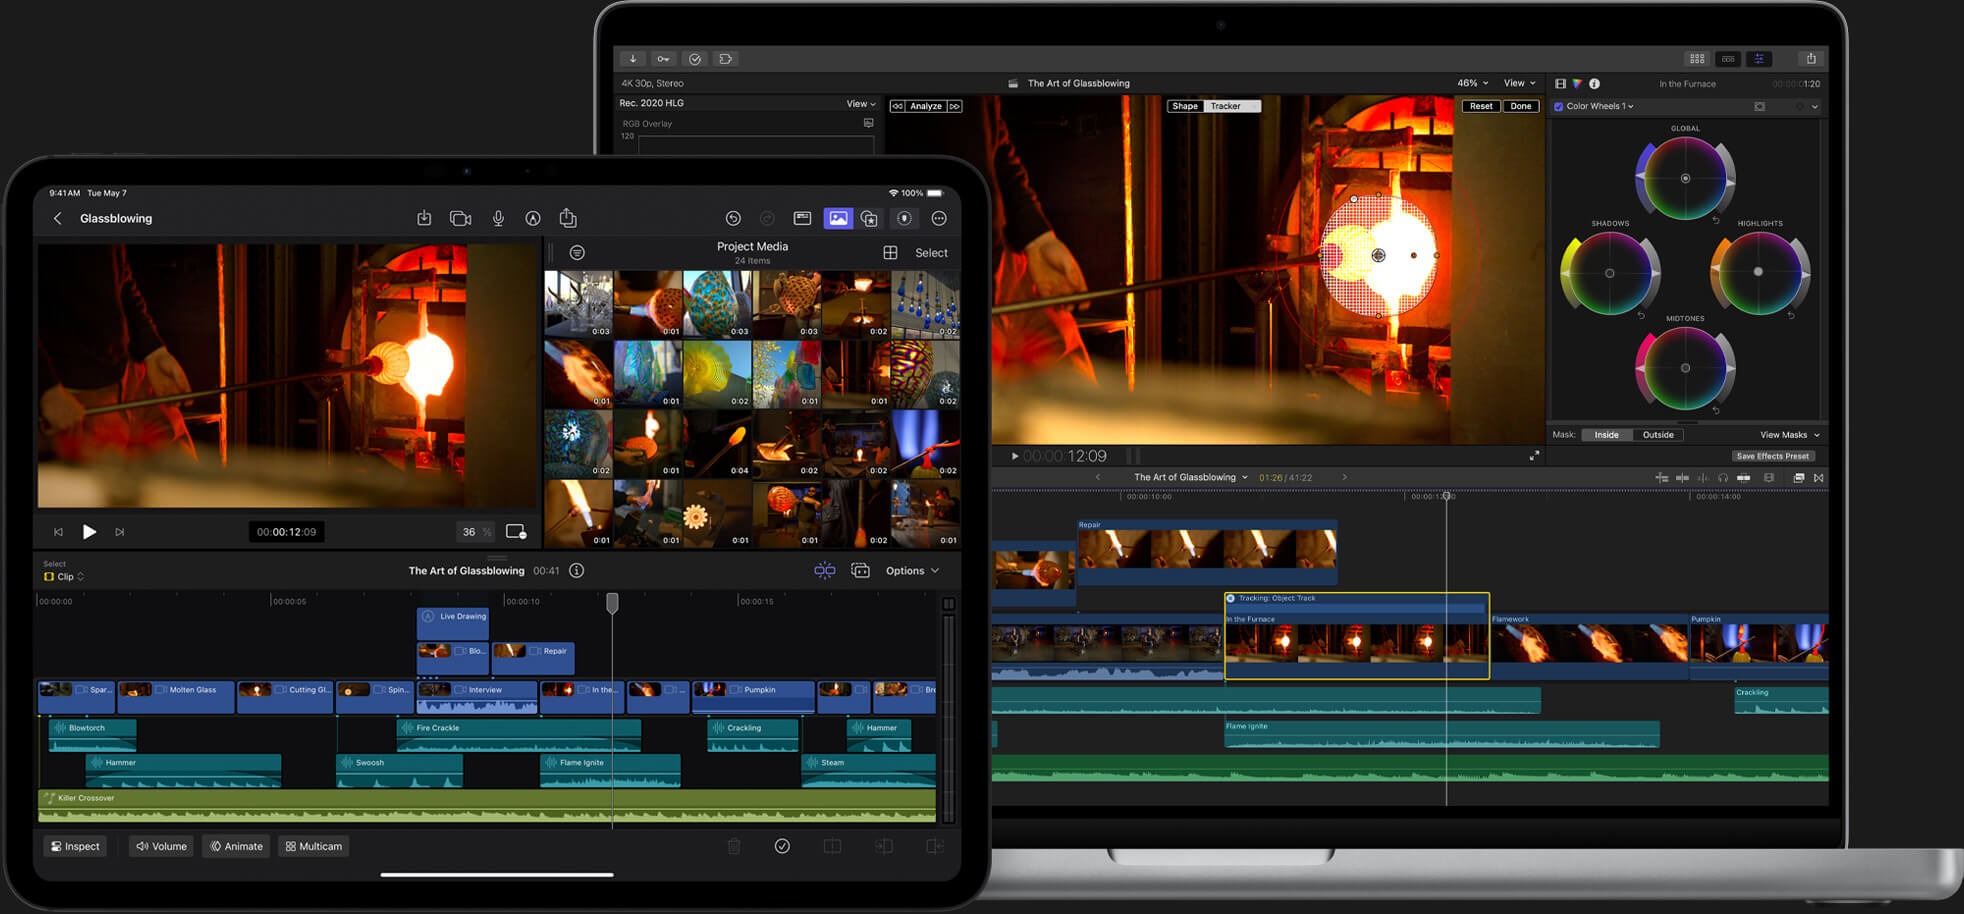1964x914 pixels.
Task: Show info for The Art of Glassblowing
Action: pos(577,570)
